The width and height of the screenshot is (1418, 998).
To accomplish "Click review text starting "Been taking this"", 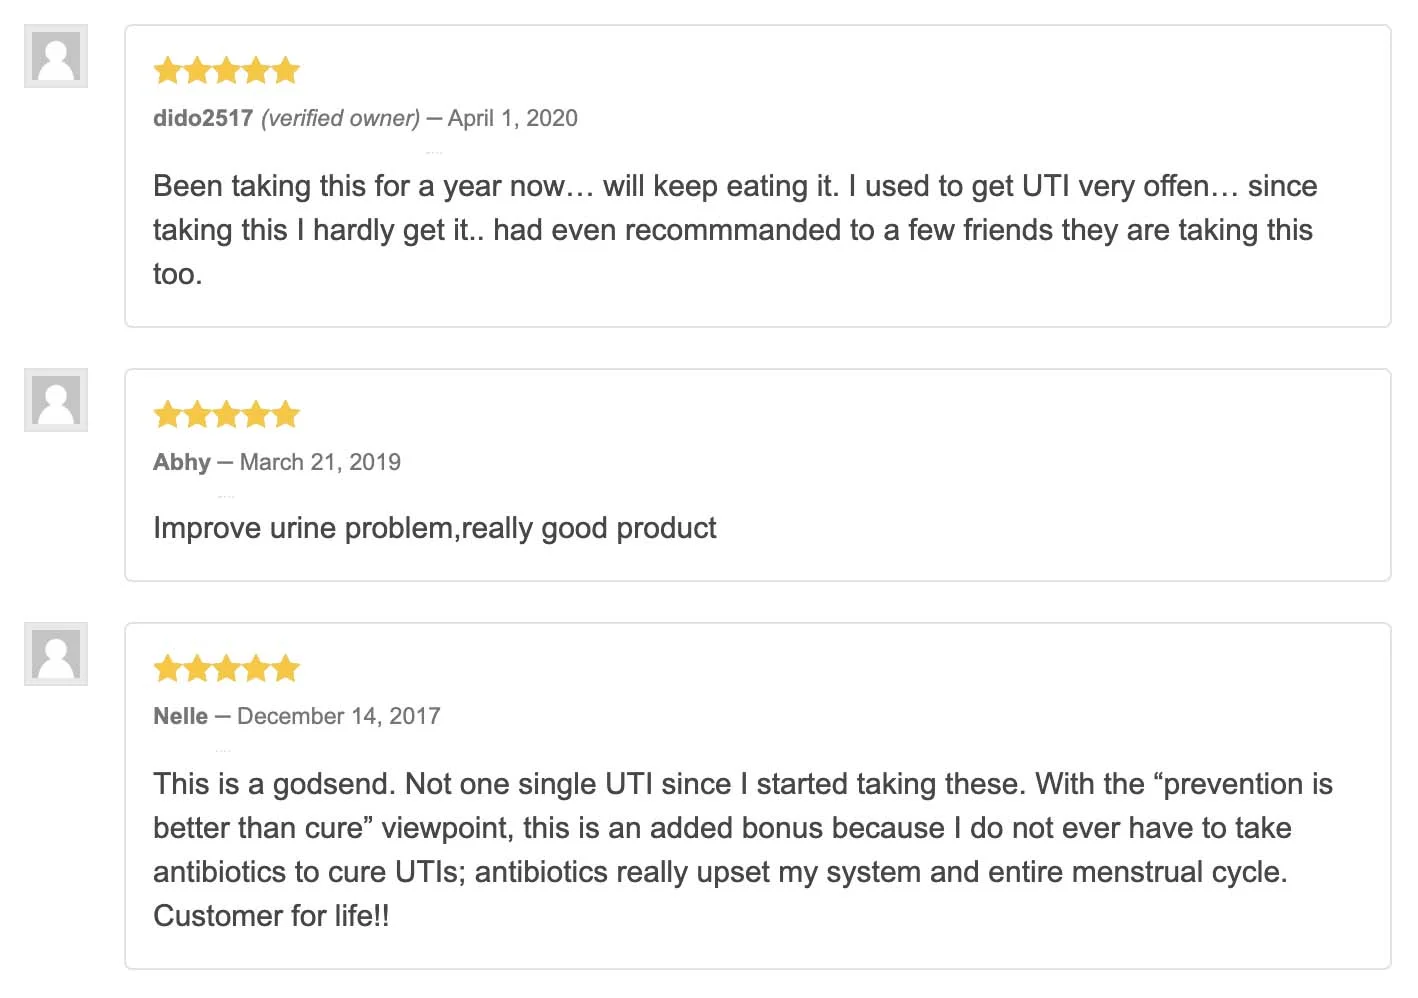I will click(734, 230).
